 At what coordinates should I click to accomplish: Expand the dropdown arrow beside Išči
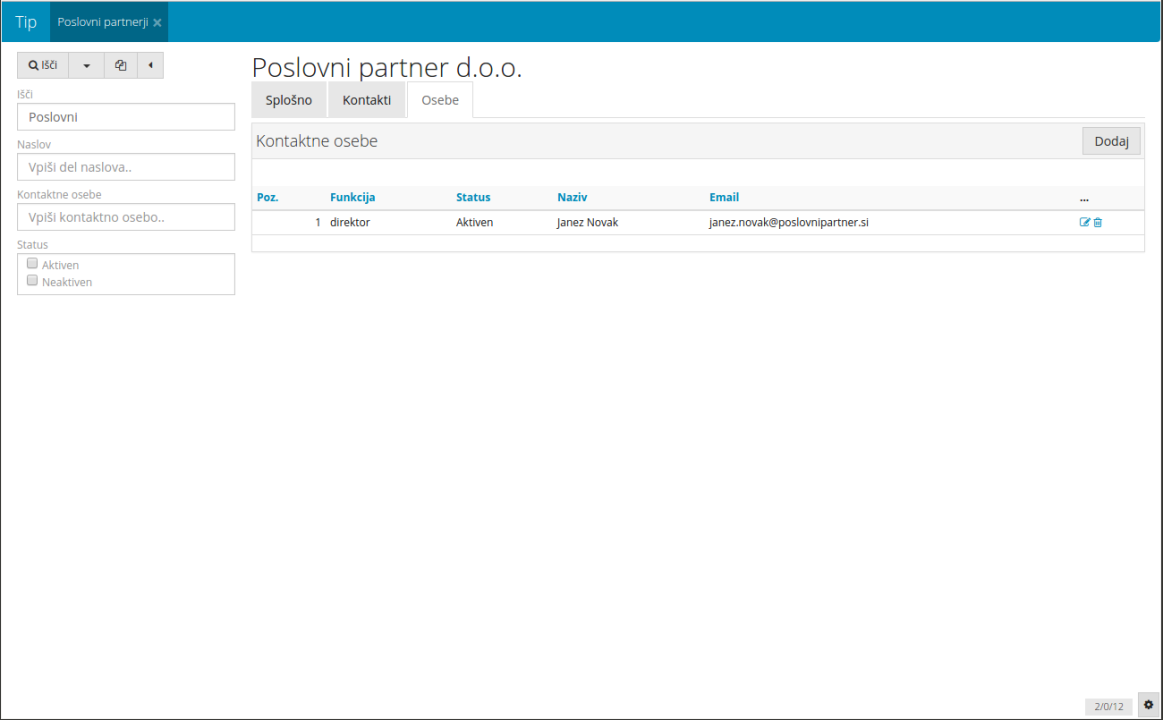pyautogui.click(x=86, y=66)
